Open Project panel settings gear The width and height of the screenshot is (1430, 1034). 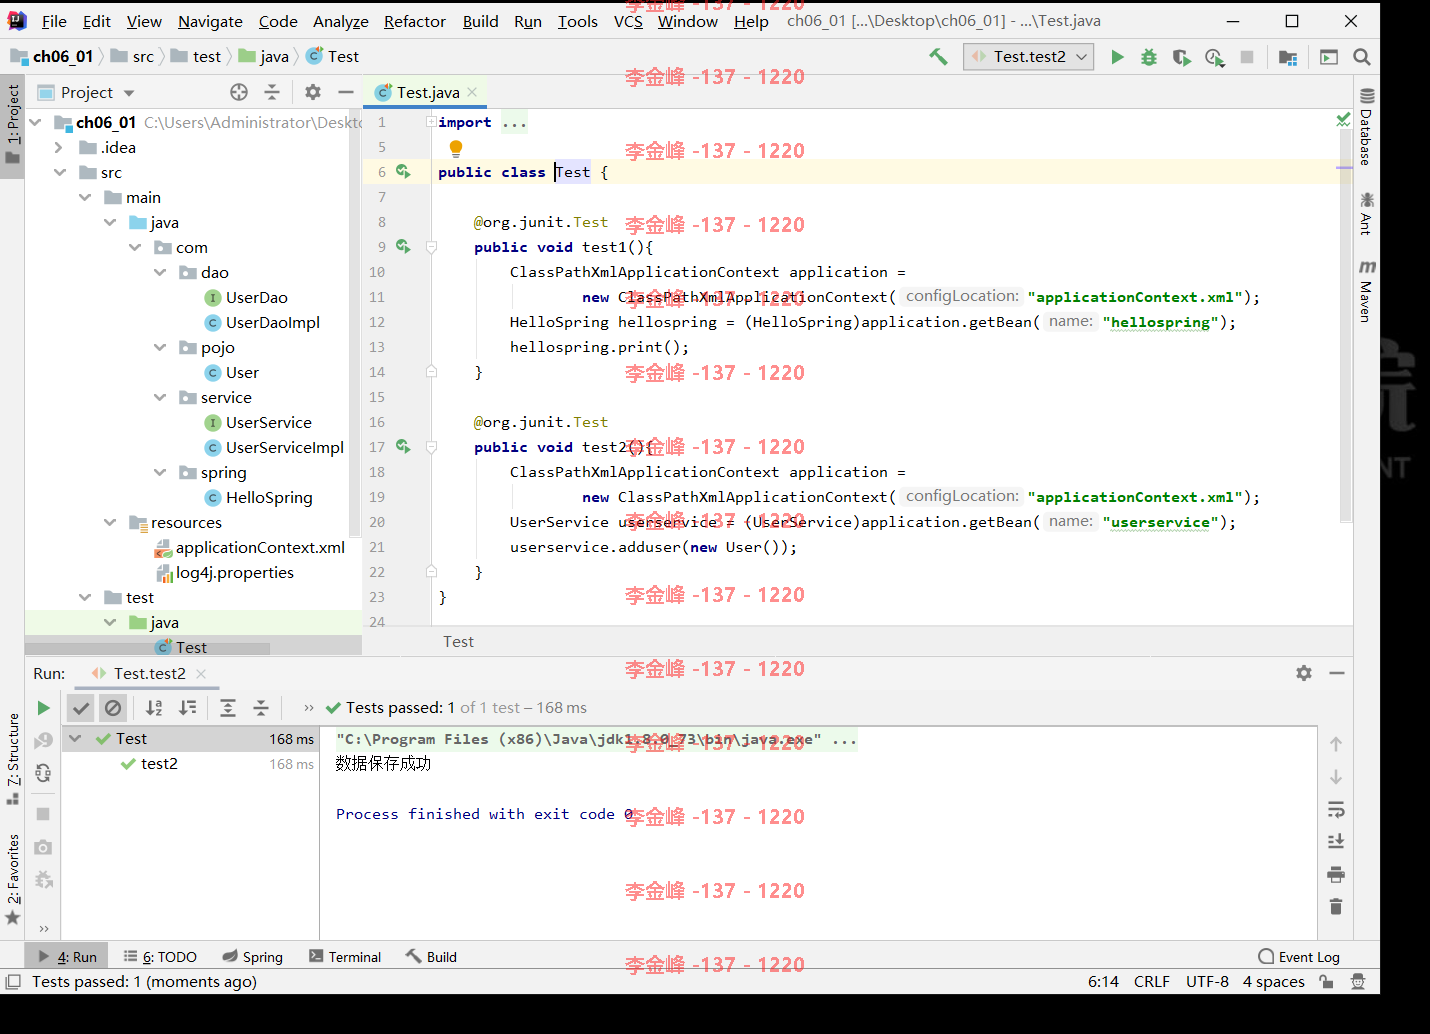313,92
